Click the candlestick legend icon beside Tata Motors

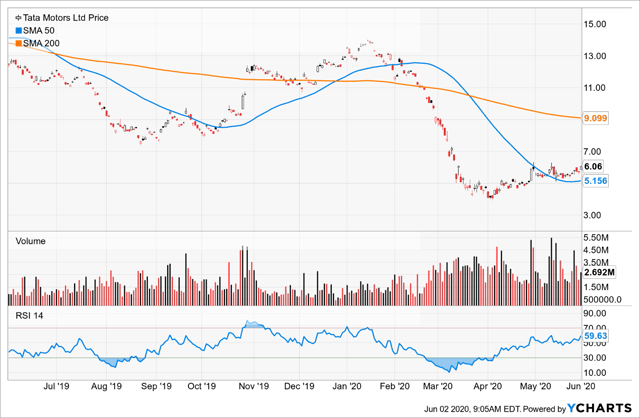18,18
